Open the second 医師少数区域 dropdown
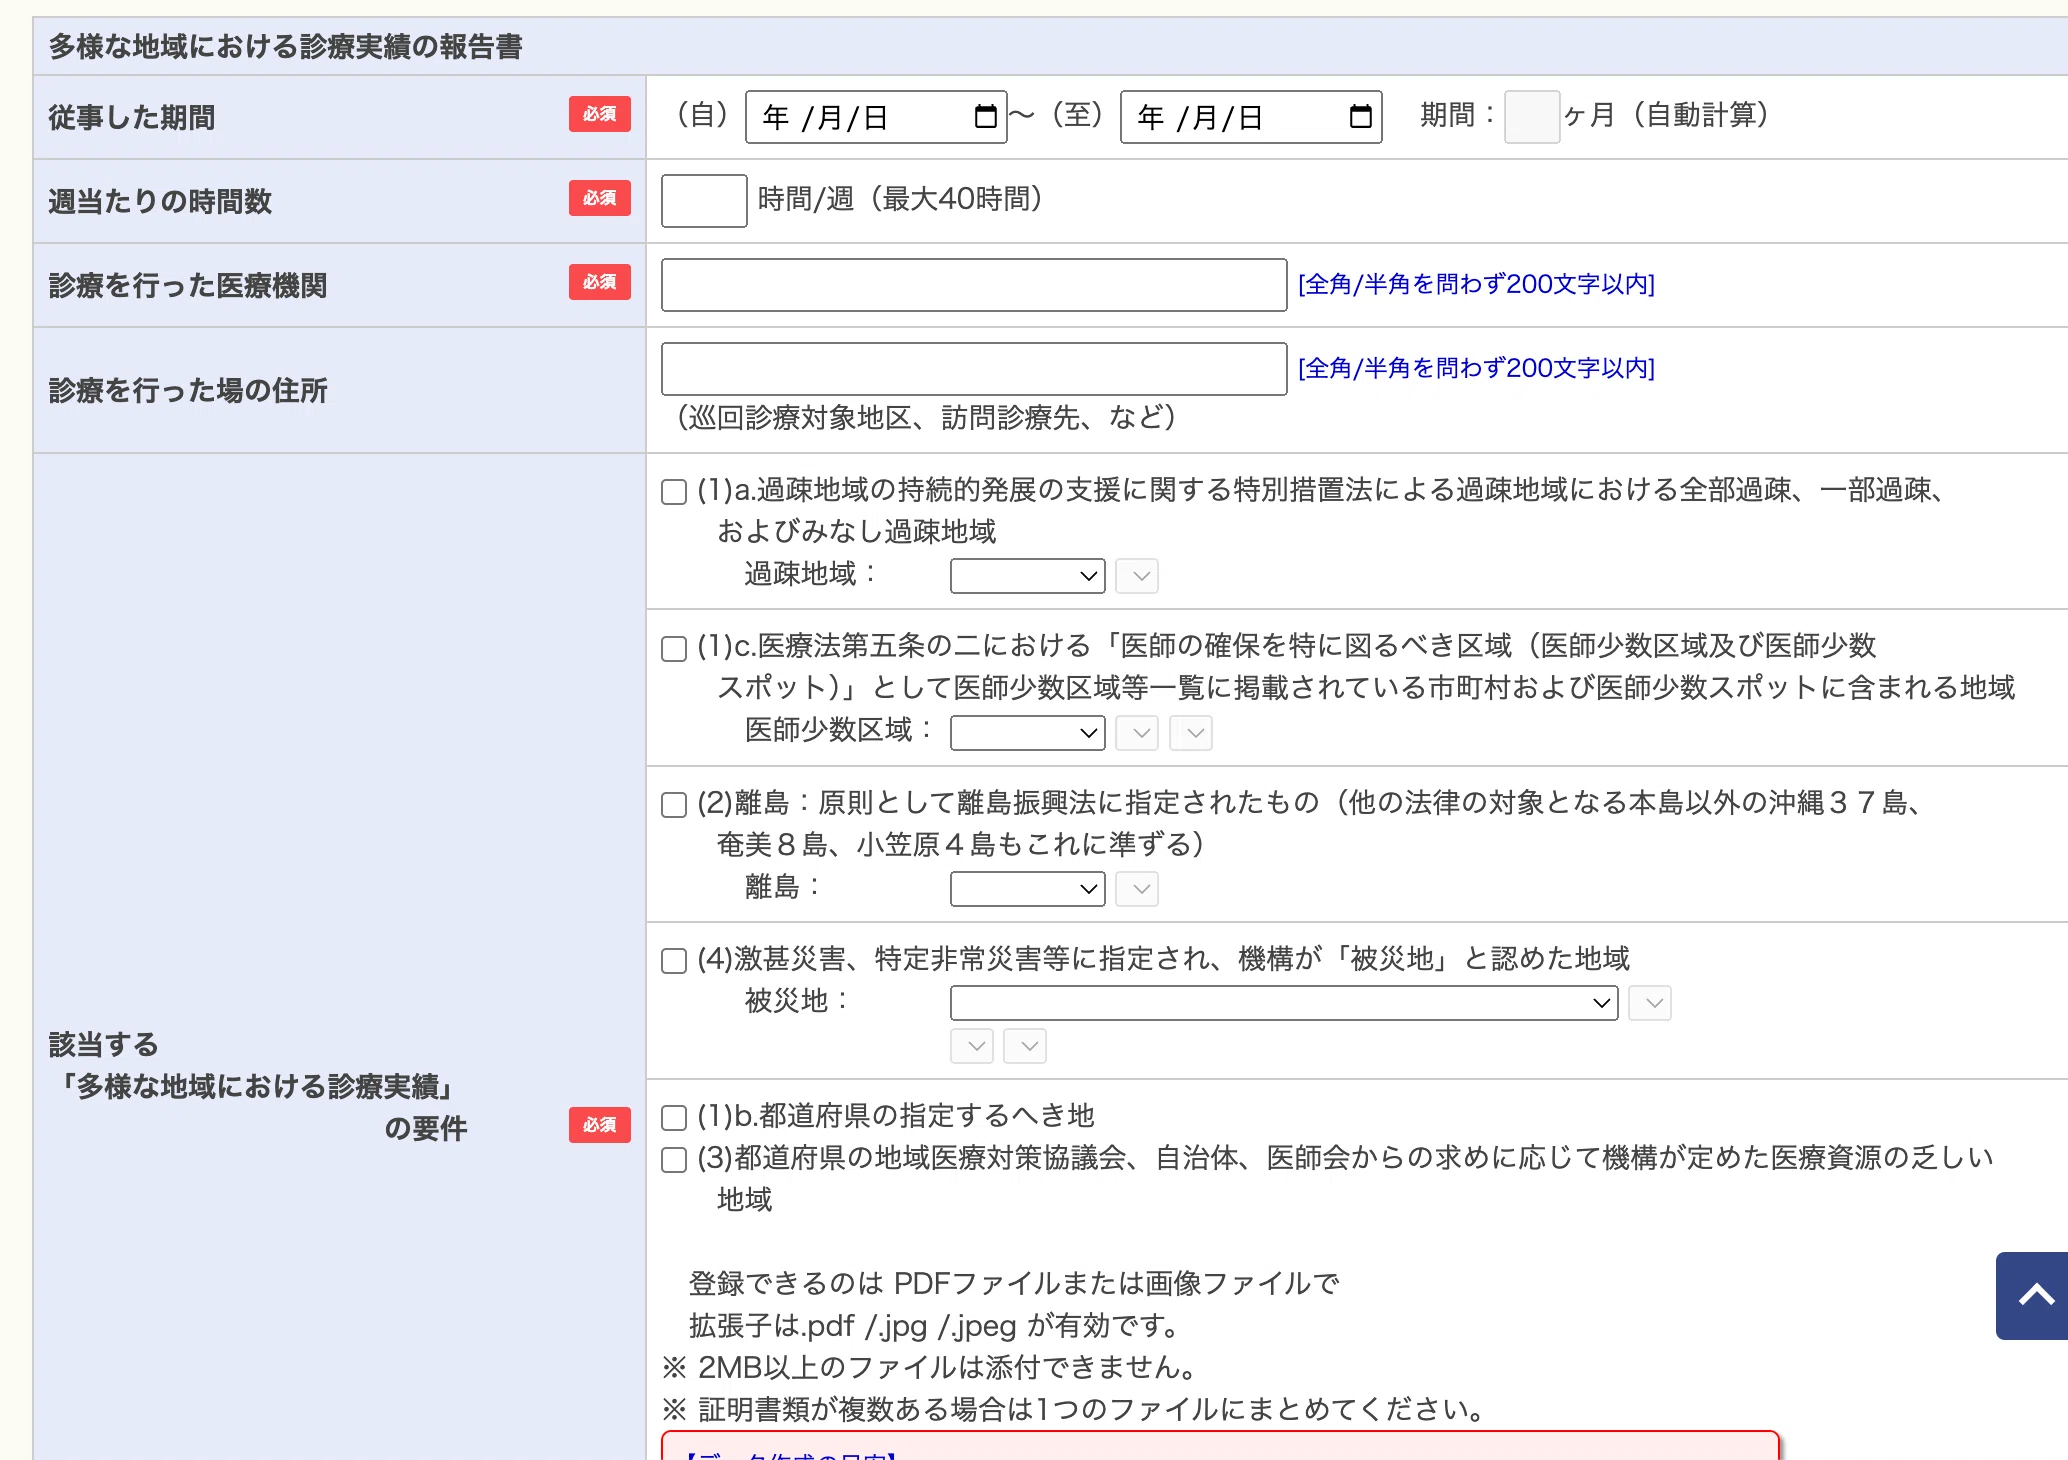This screenshot has height=1460, width=2068. (1137, 733)
